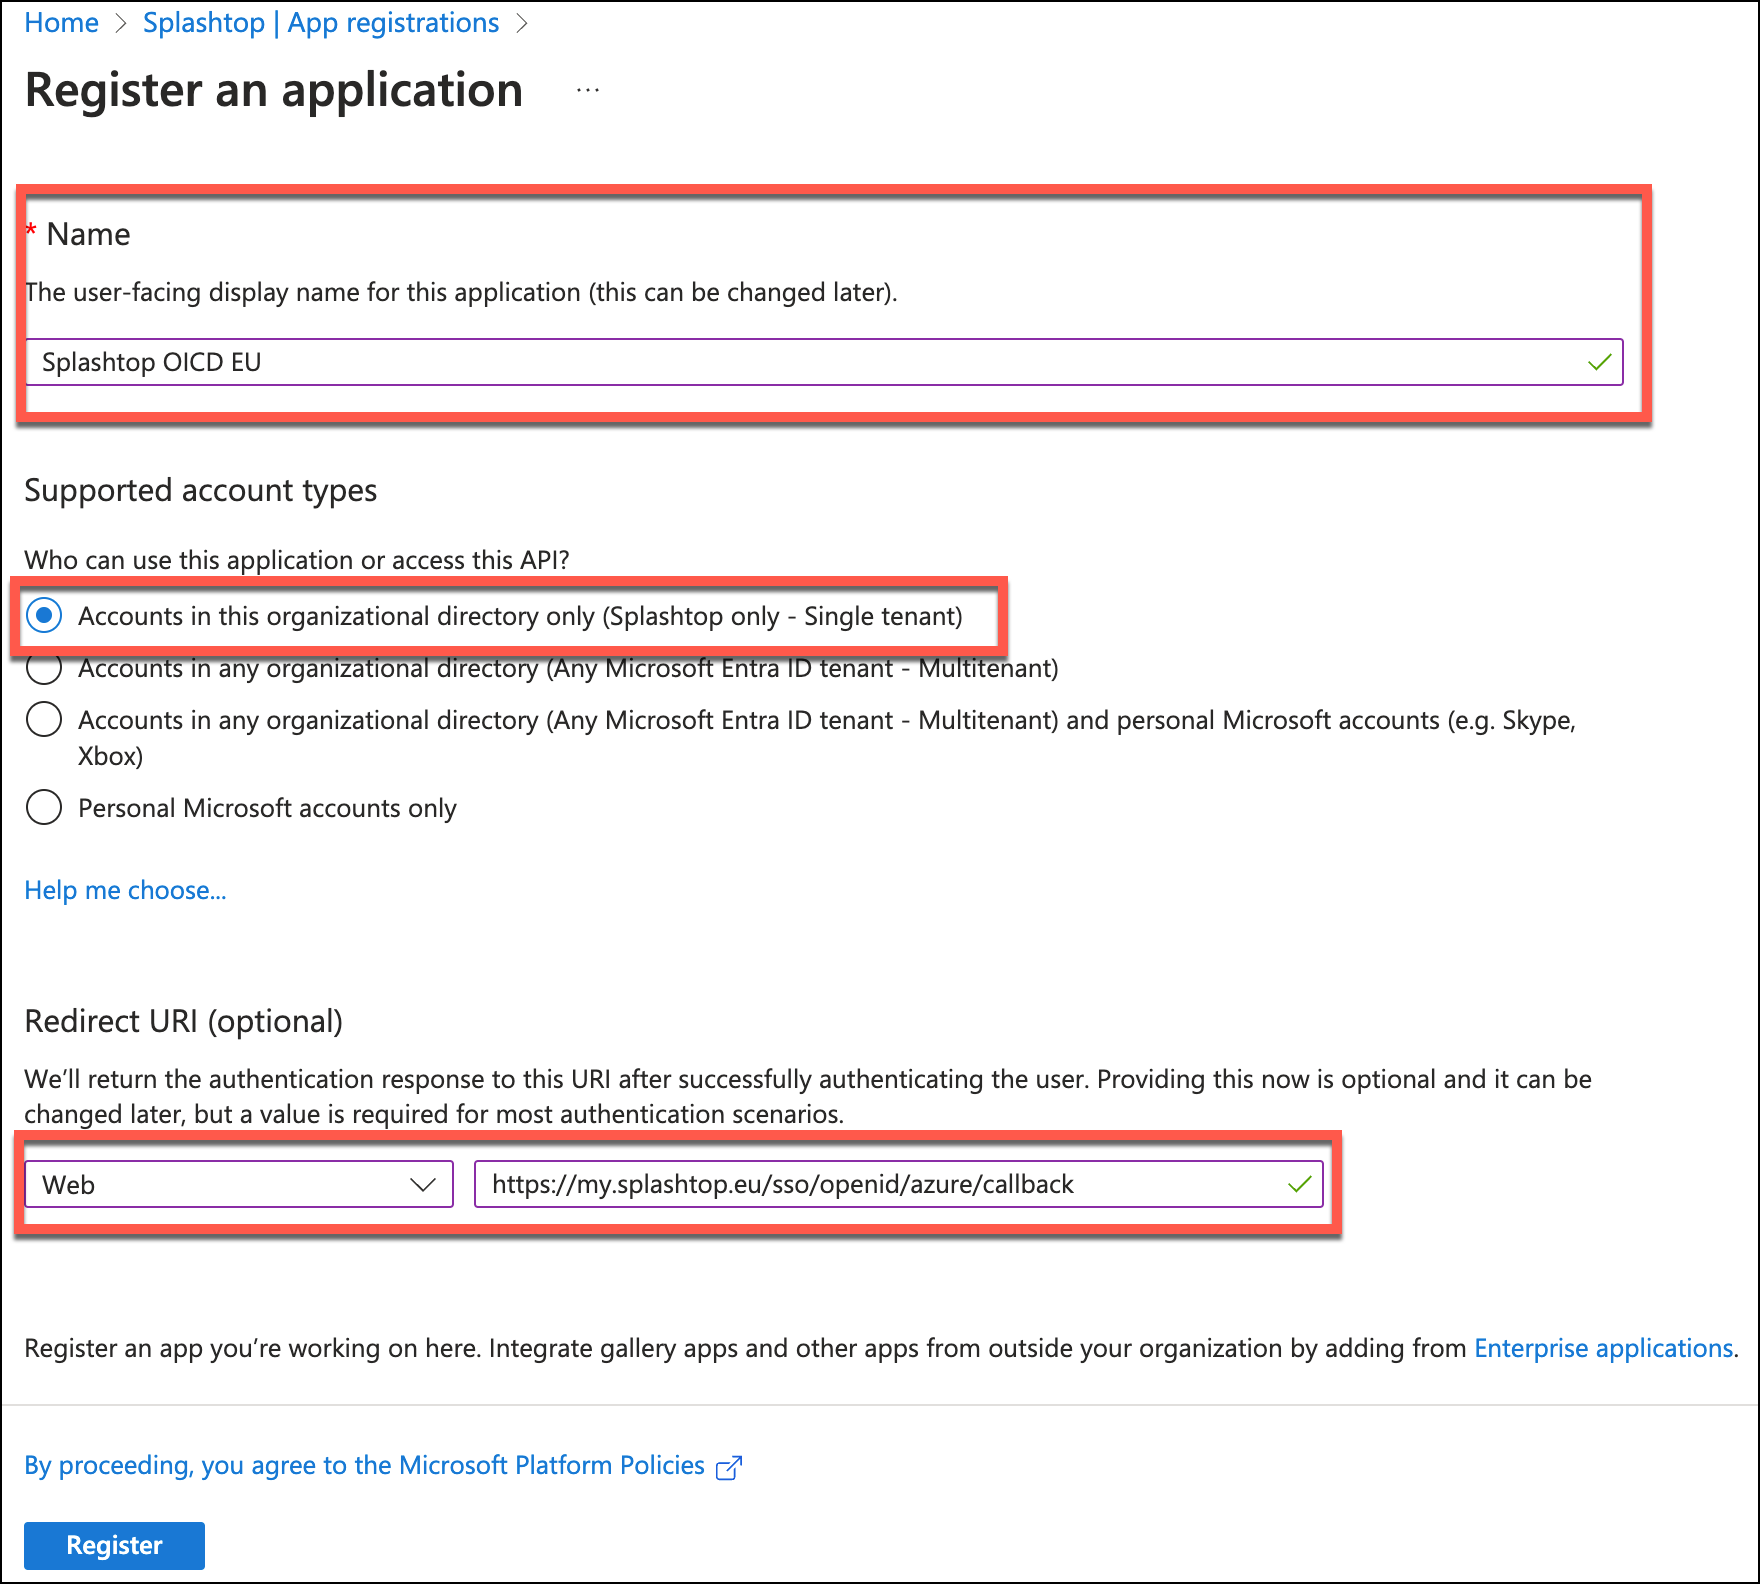Screen dimensions: 1760x1584
Task: Open the ellipsis more options menu
Action: pyautogui.click(x=588, y=90)
